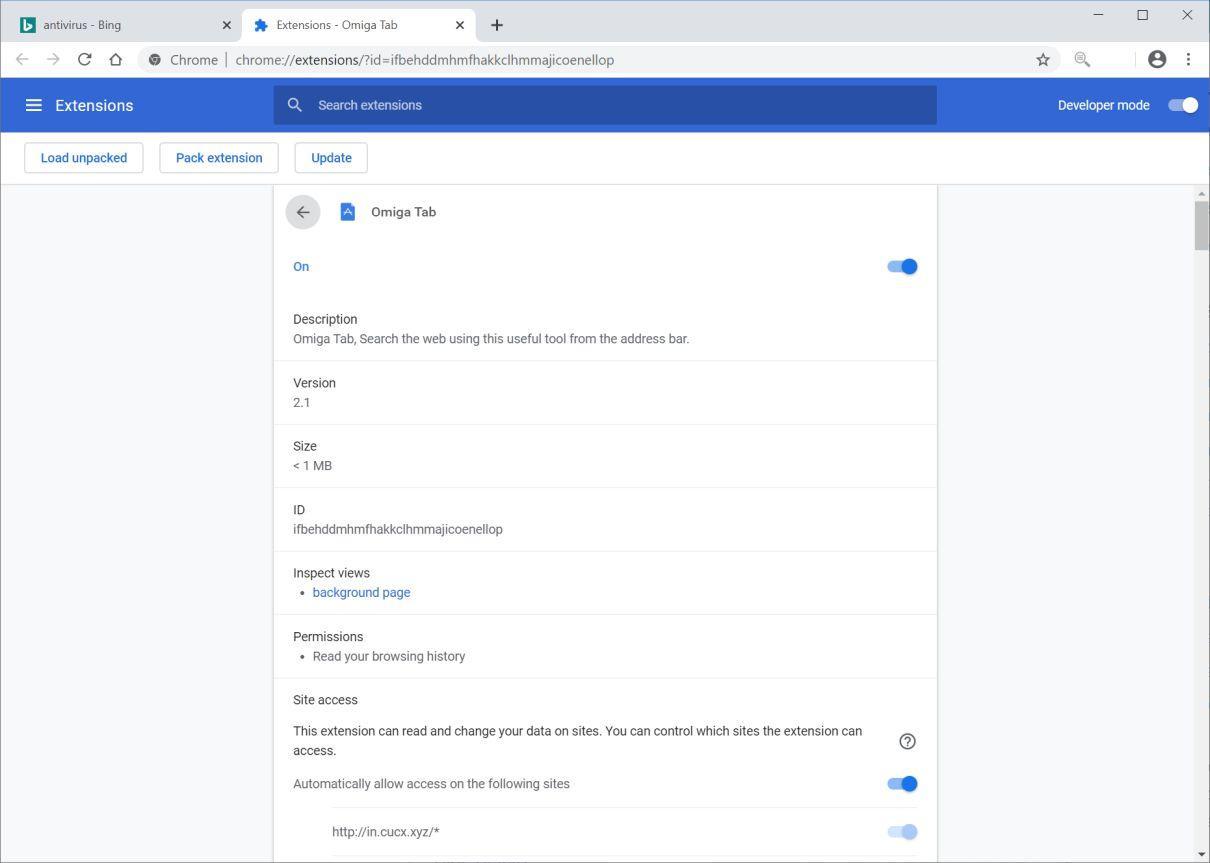Open the site access help icon

coord(907,741)
